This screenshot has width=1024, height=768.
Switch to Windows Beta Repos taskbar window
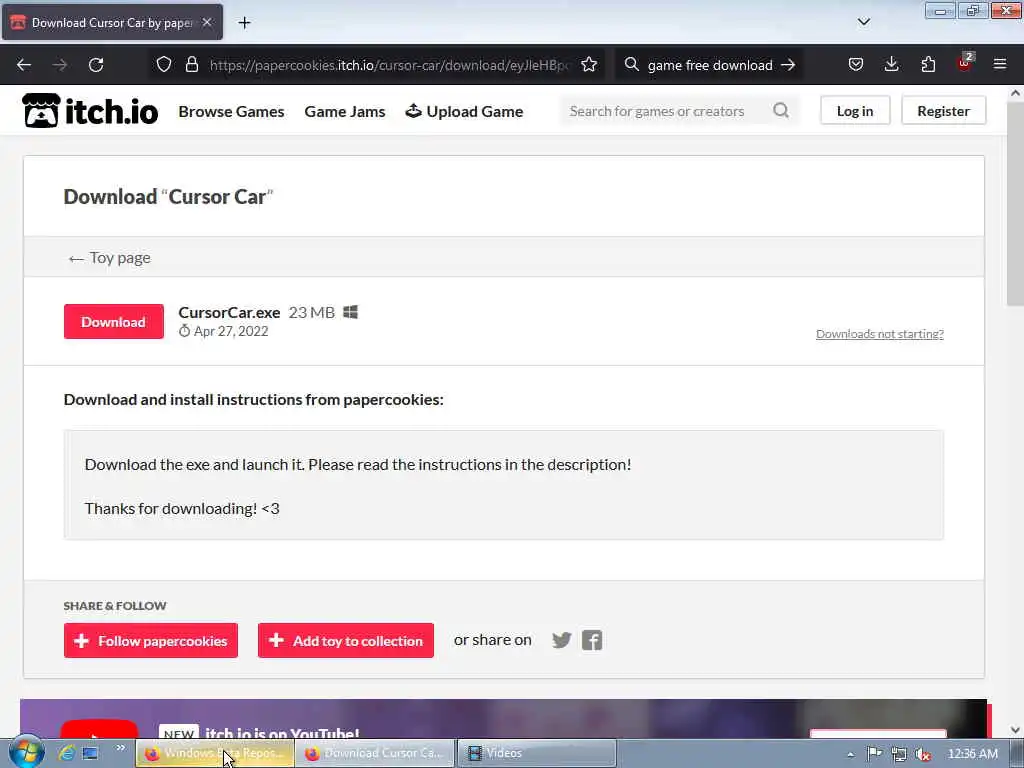tap(215, 753)
